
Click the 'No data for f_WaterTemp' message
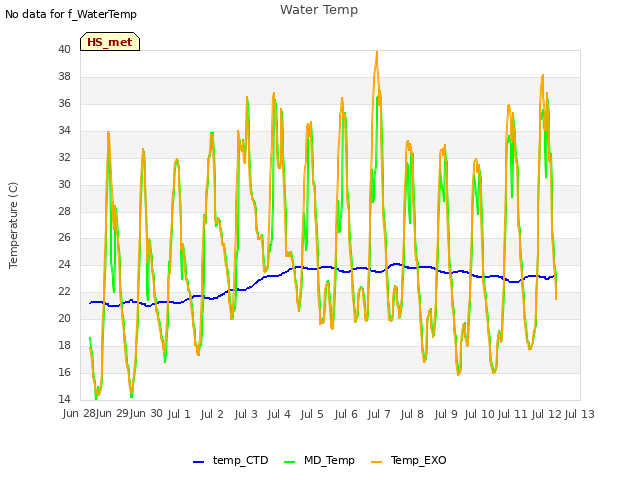[x=71, y=14]
